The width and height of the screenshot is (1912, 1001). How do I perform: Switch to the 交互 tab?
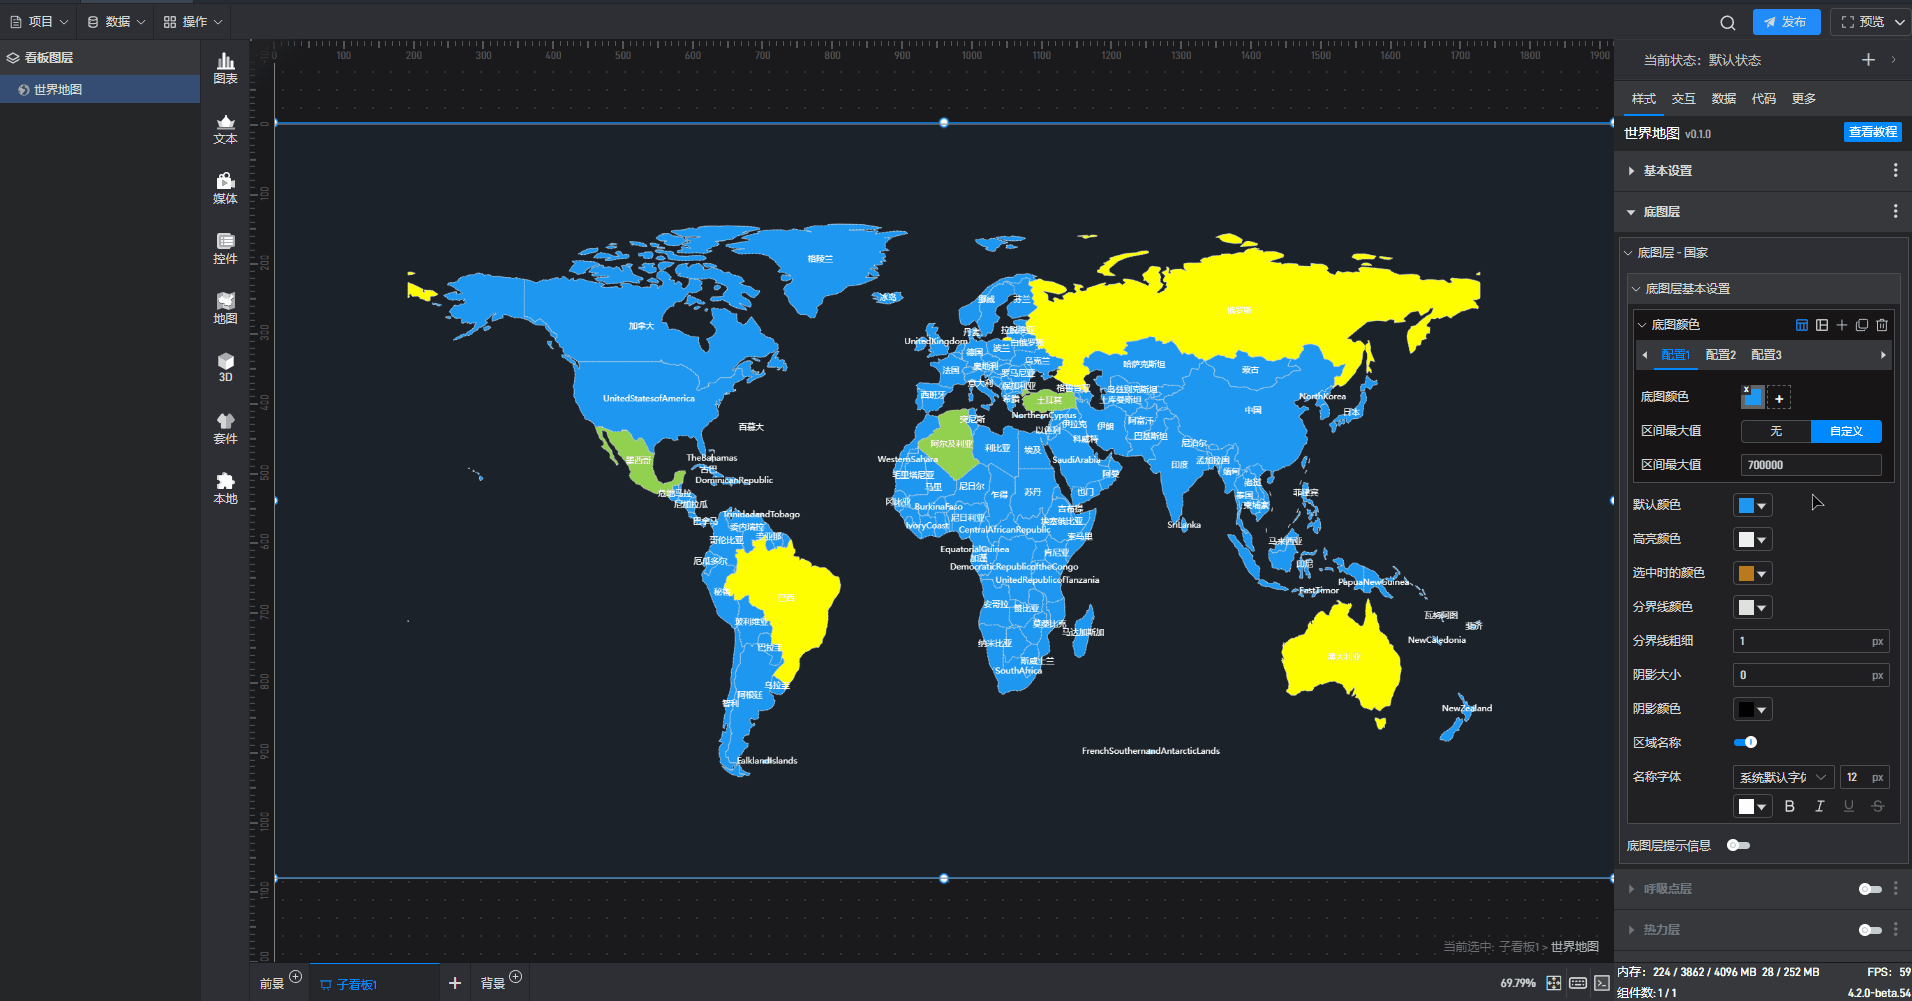[x=1683, y=98]
